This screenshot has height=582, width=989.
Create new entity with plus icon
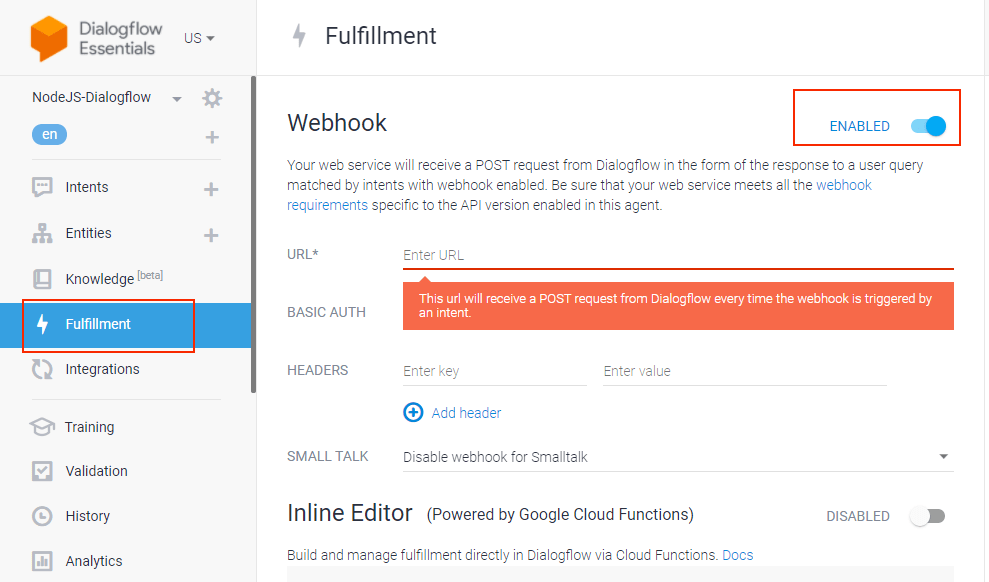(x=211, y=235)
